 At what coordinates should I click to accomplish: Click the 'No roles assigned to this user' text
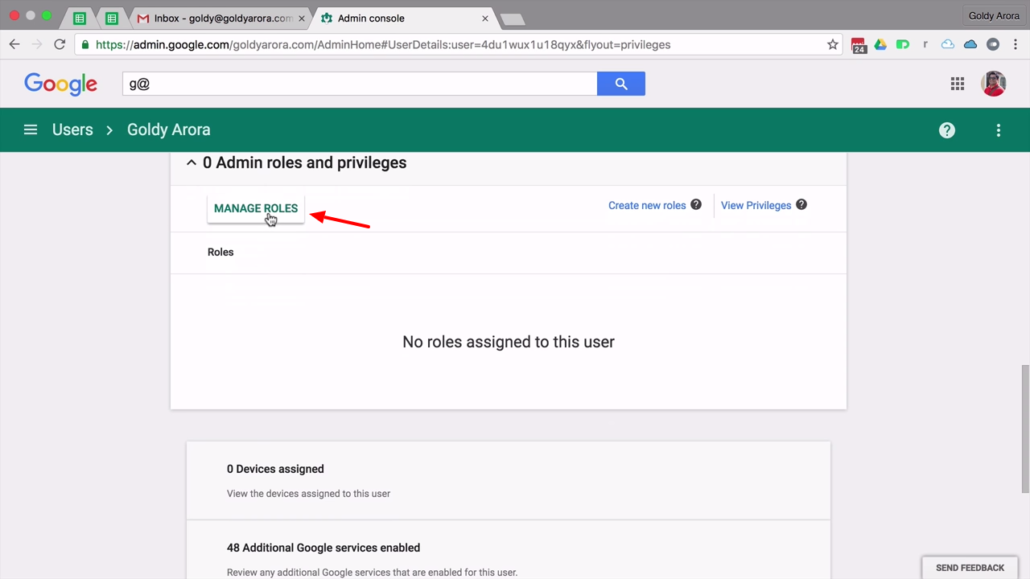508,342
